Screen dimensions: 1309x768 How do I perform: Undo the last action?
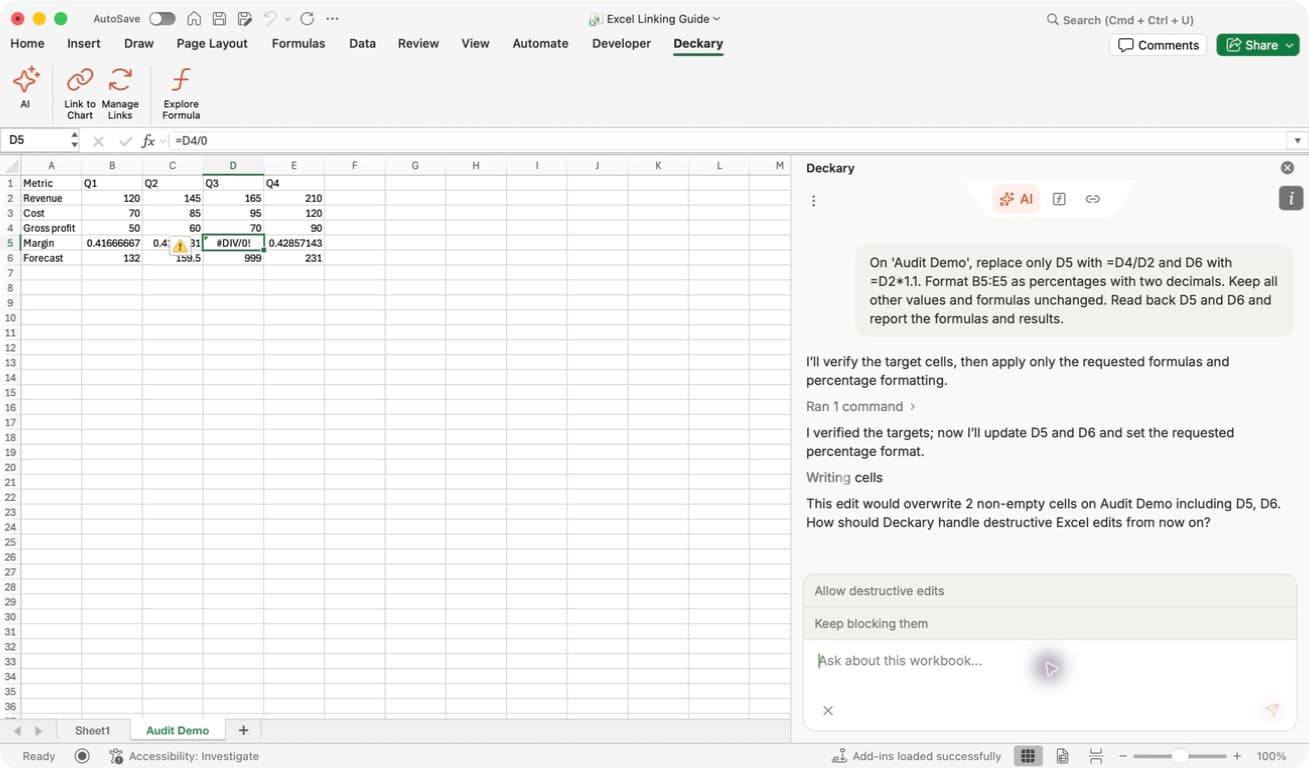[x=269, y=19]
